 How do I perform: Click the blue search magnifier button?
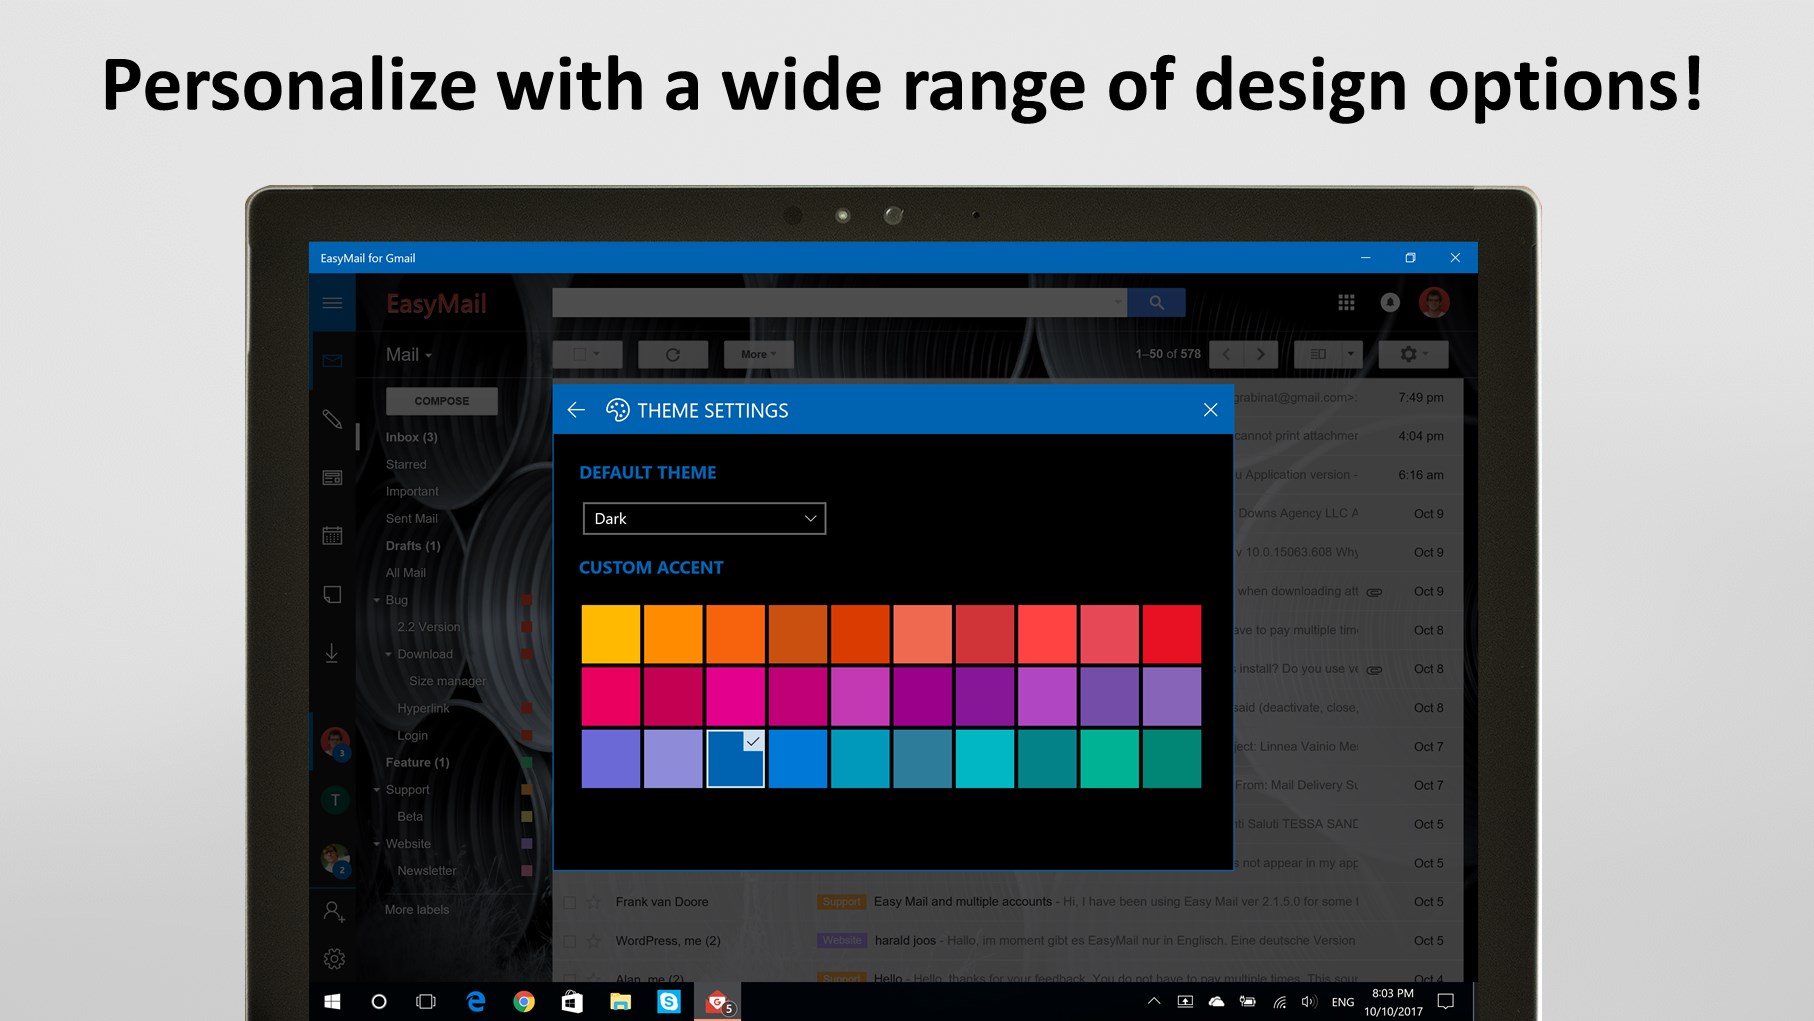tap(1156, 302)
